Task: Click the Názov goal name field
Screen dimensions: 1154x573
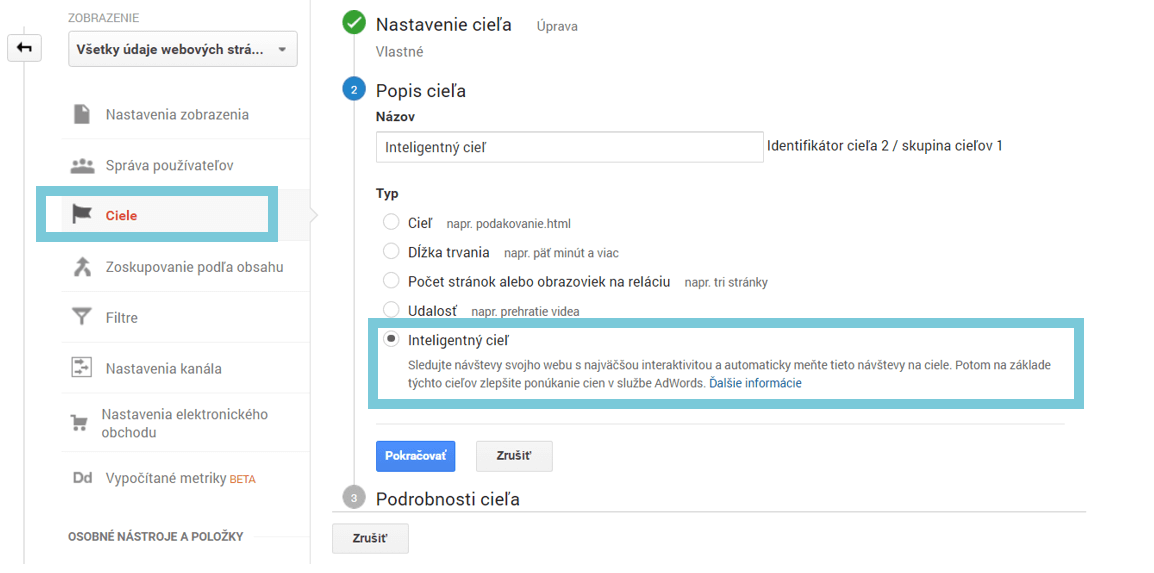Action: [x=570, y=147]
